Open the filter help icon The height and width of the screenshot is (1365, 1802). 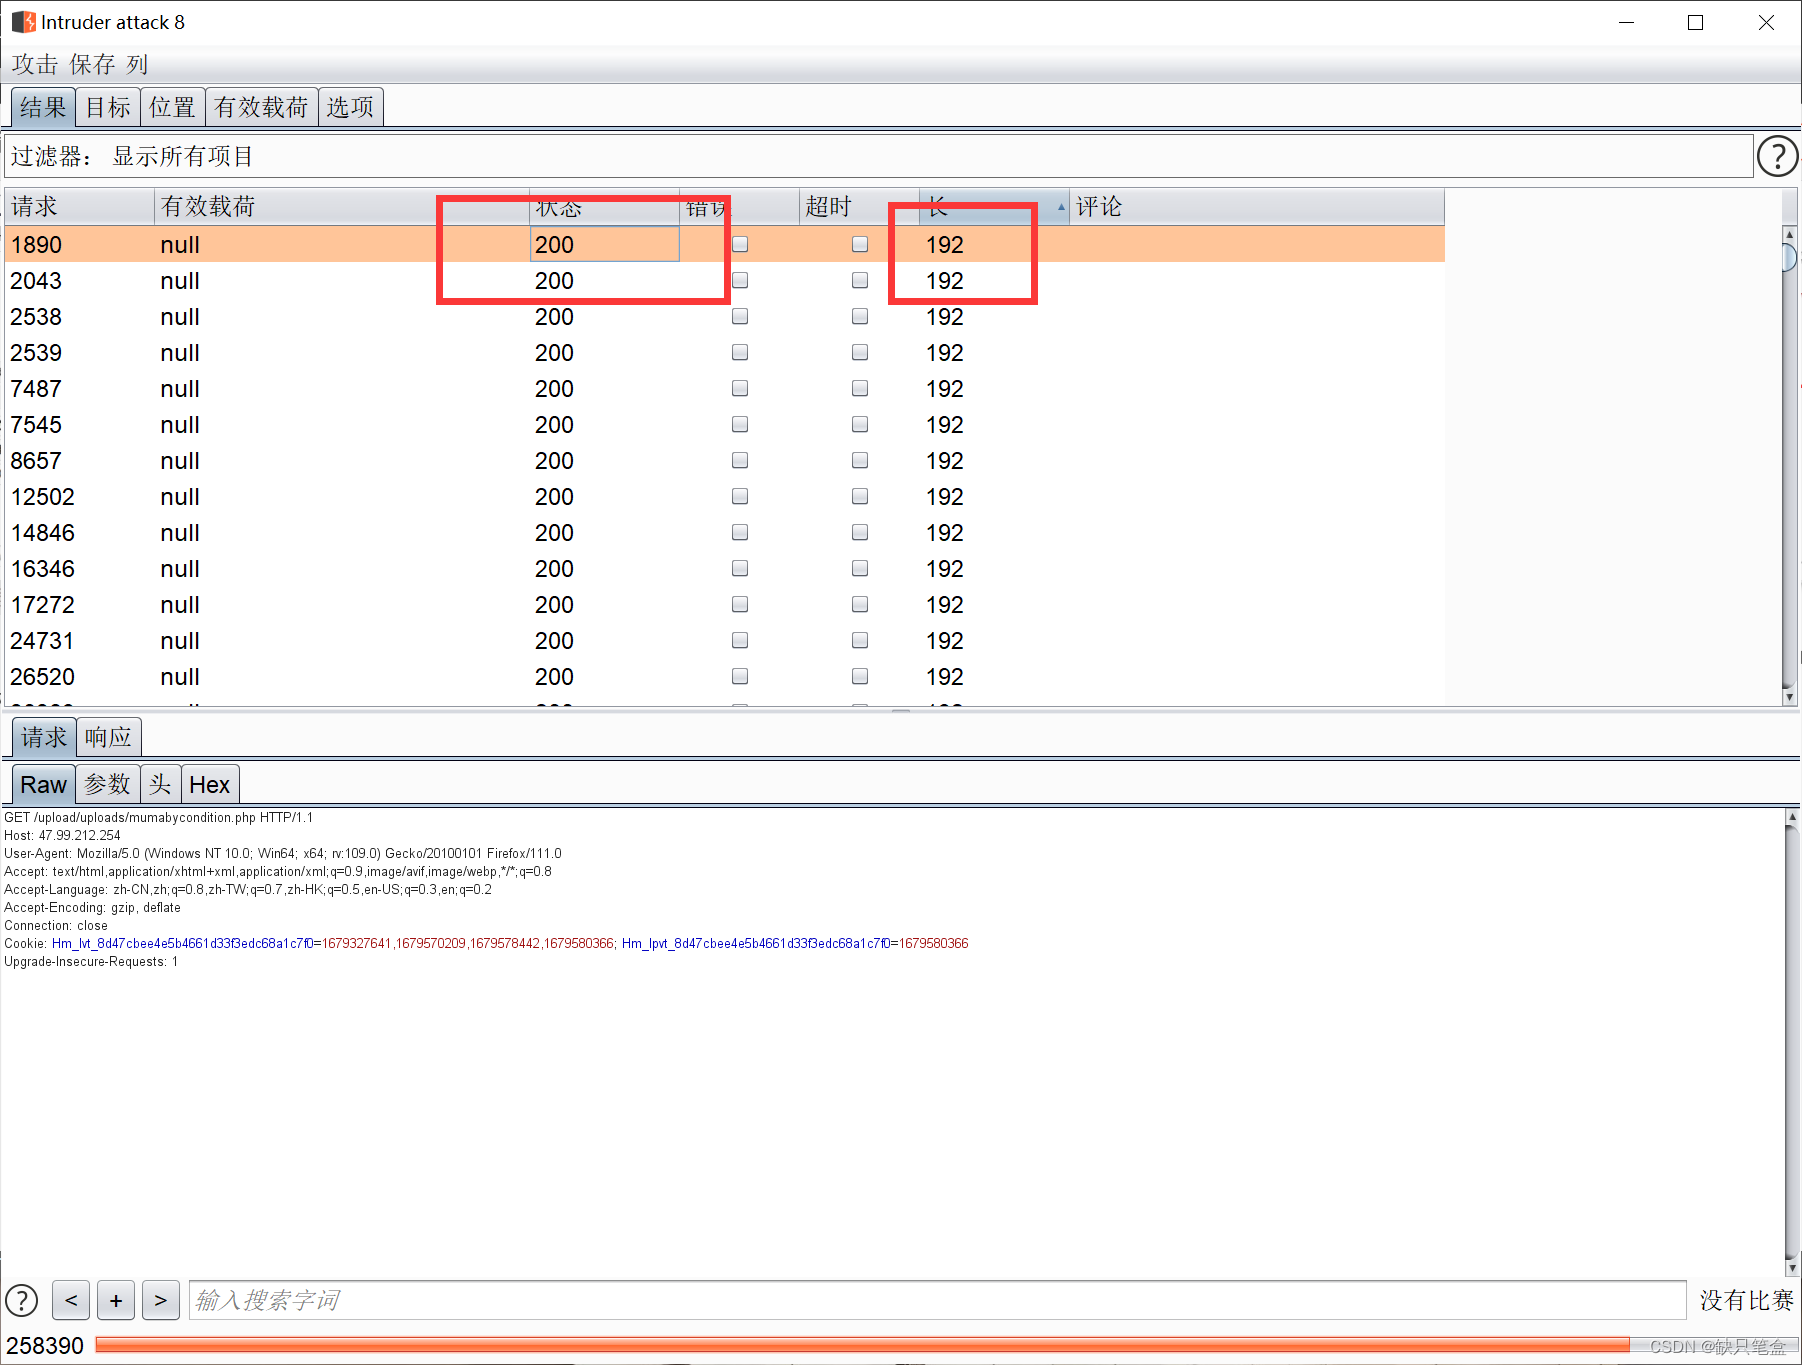click(x=1777, y=156)
